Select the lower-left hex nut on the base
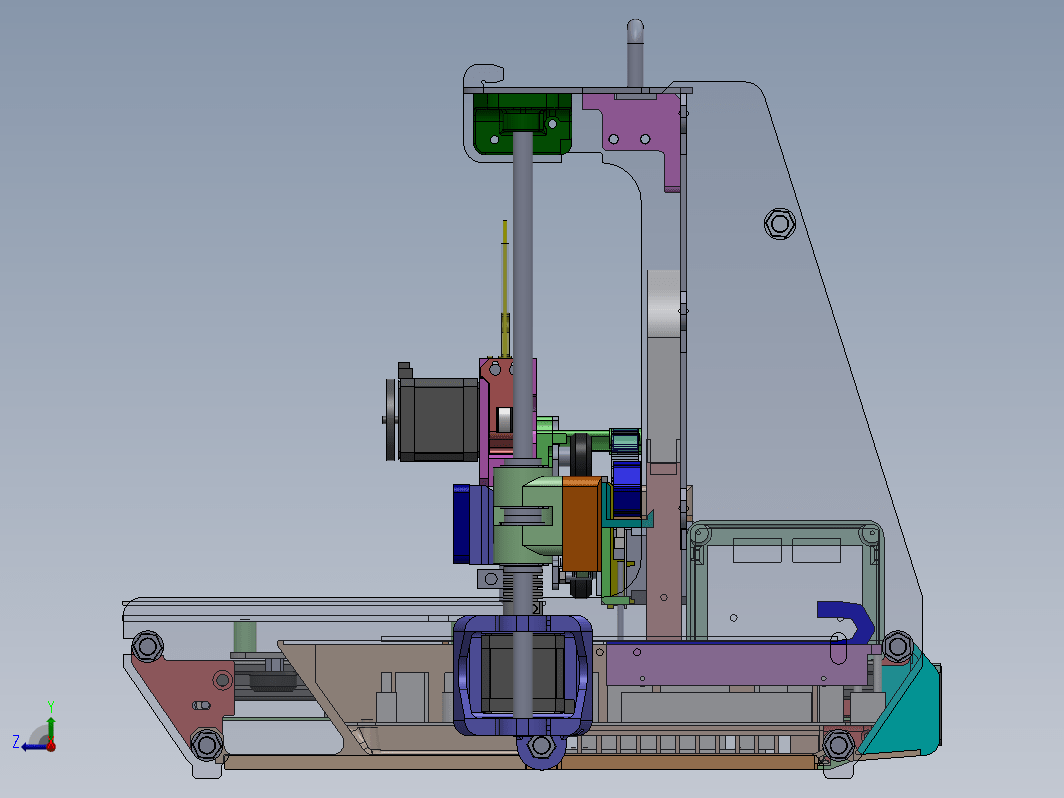Screen dimensions: 1064x798 click(206, 744)
